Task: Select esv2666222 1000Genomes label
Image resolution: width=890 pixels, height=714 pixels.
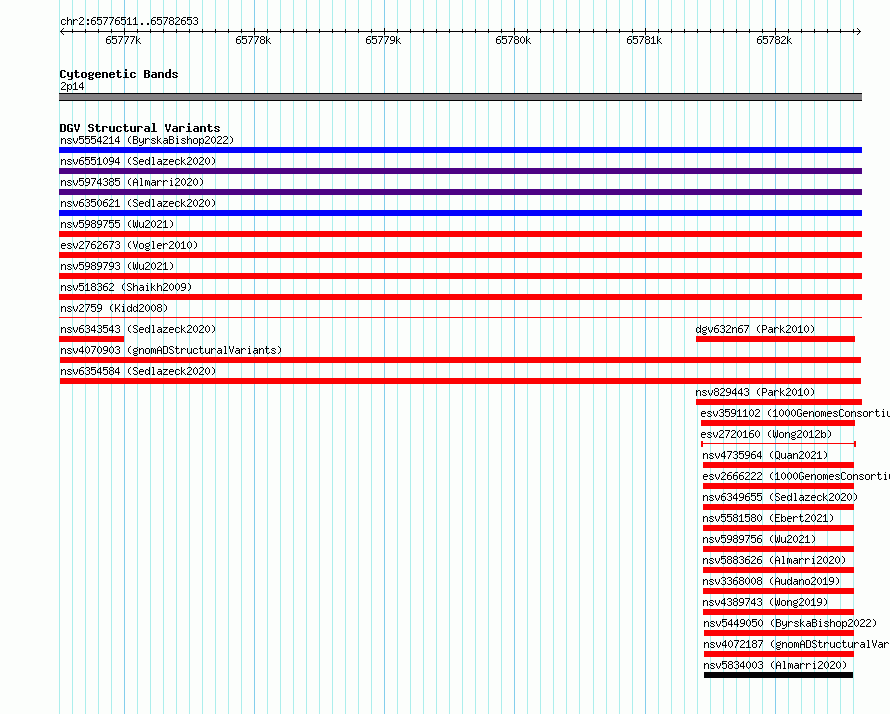Action: (796, 476)
